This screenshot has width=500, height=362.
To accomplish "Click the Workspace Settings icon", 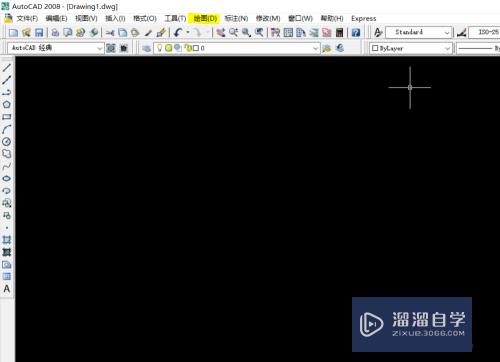I will coord(111,48).
